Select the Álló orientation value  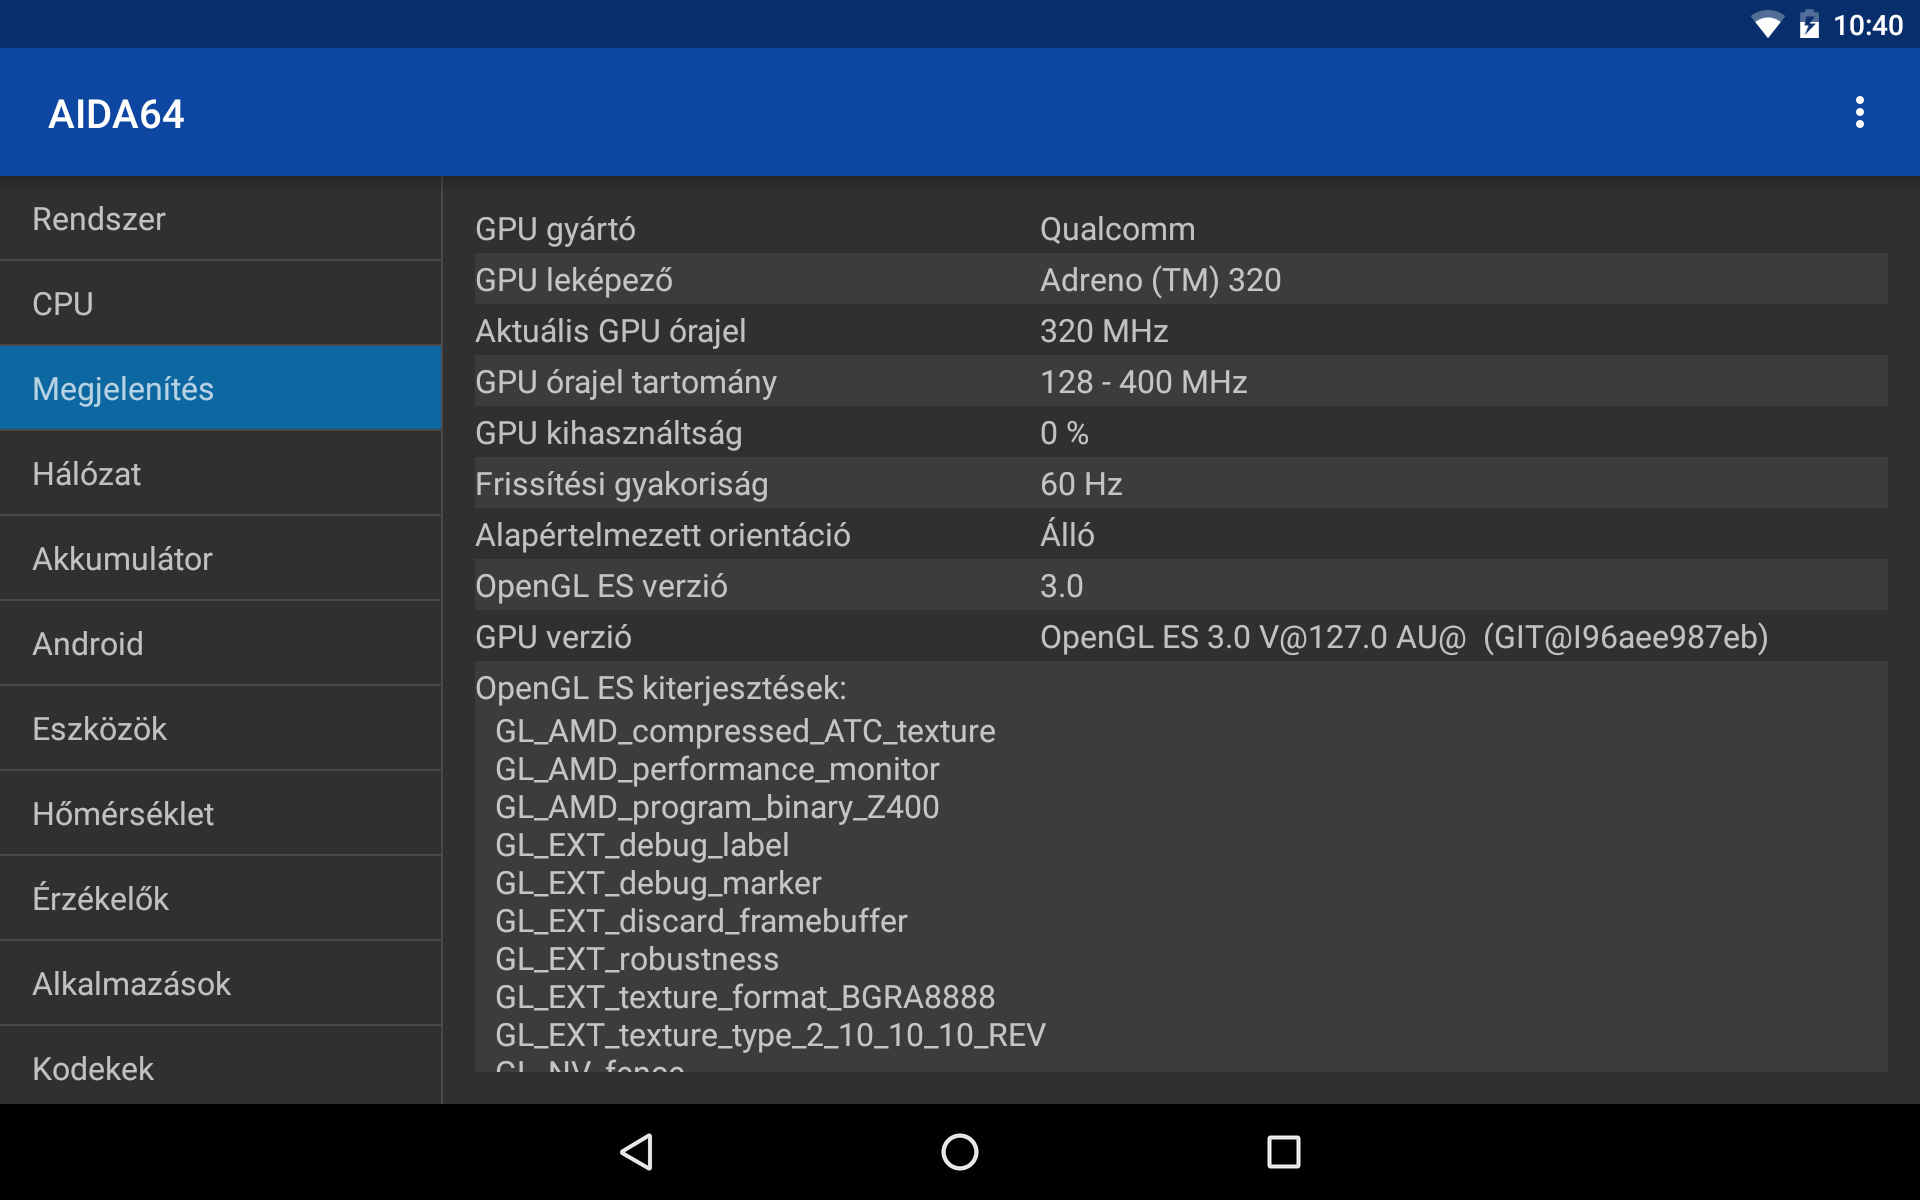(x=1067, y=535)
